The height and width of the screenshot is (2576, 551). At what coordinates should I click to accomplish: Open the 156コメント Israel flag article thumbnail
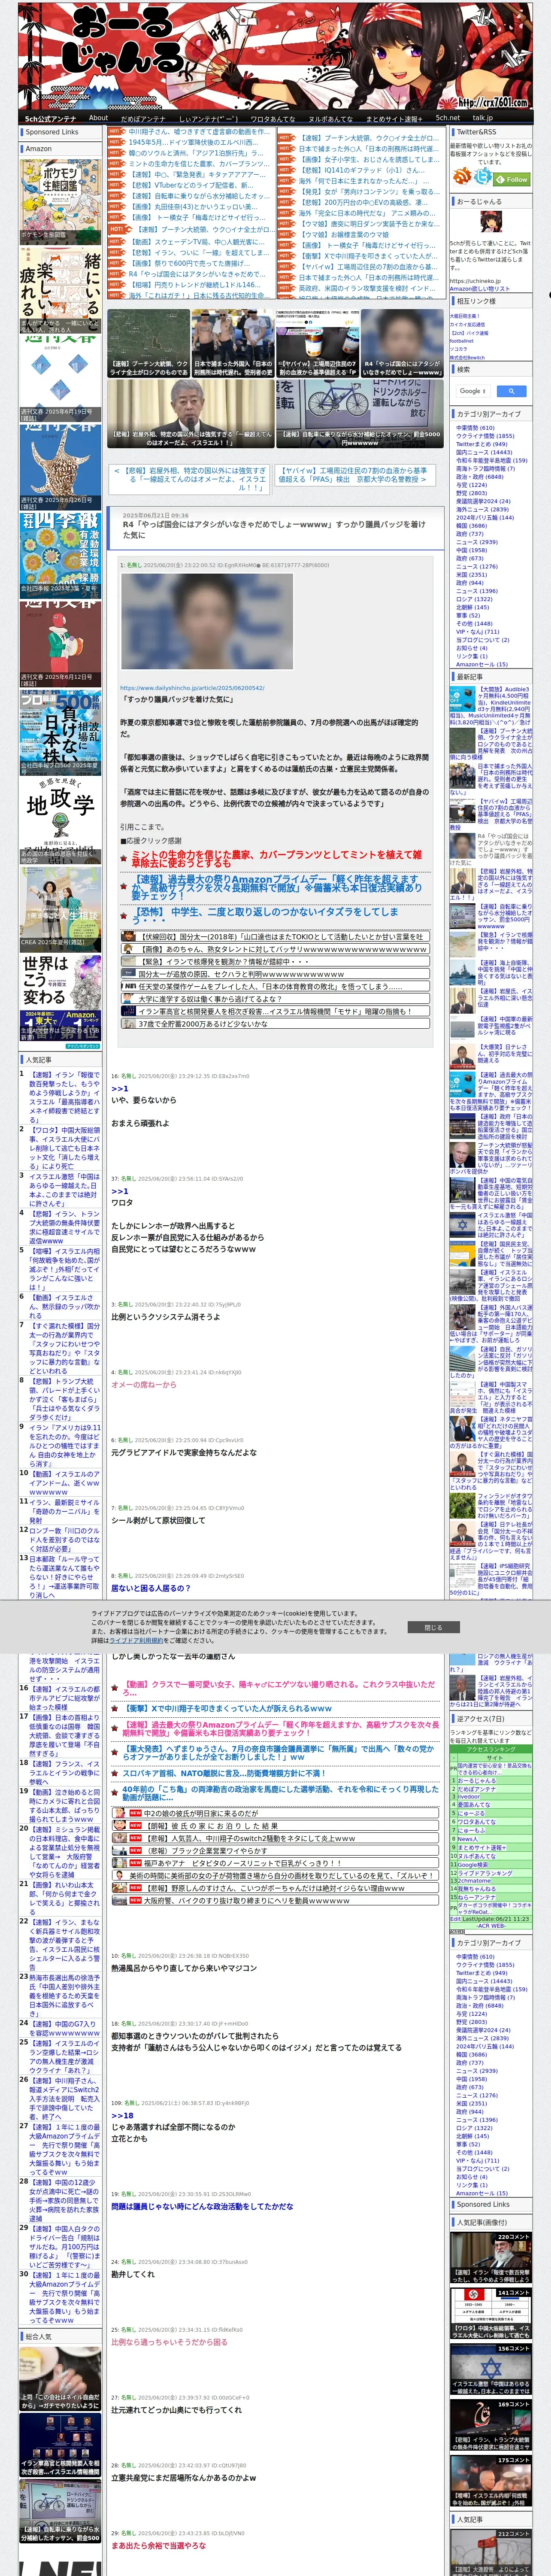point(491,2369)
